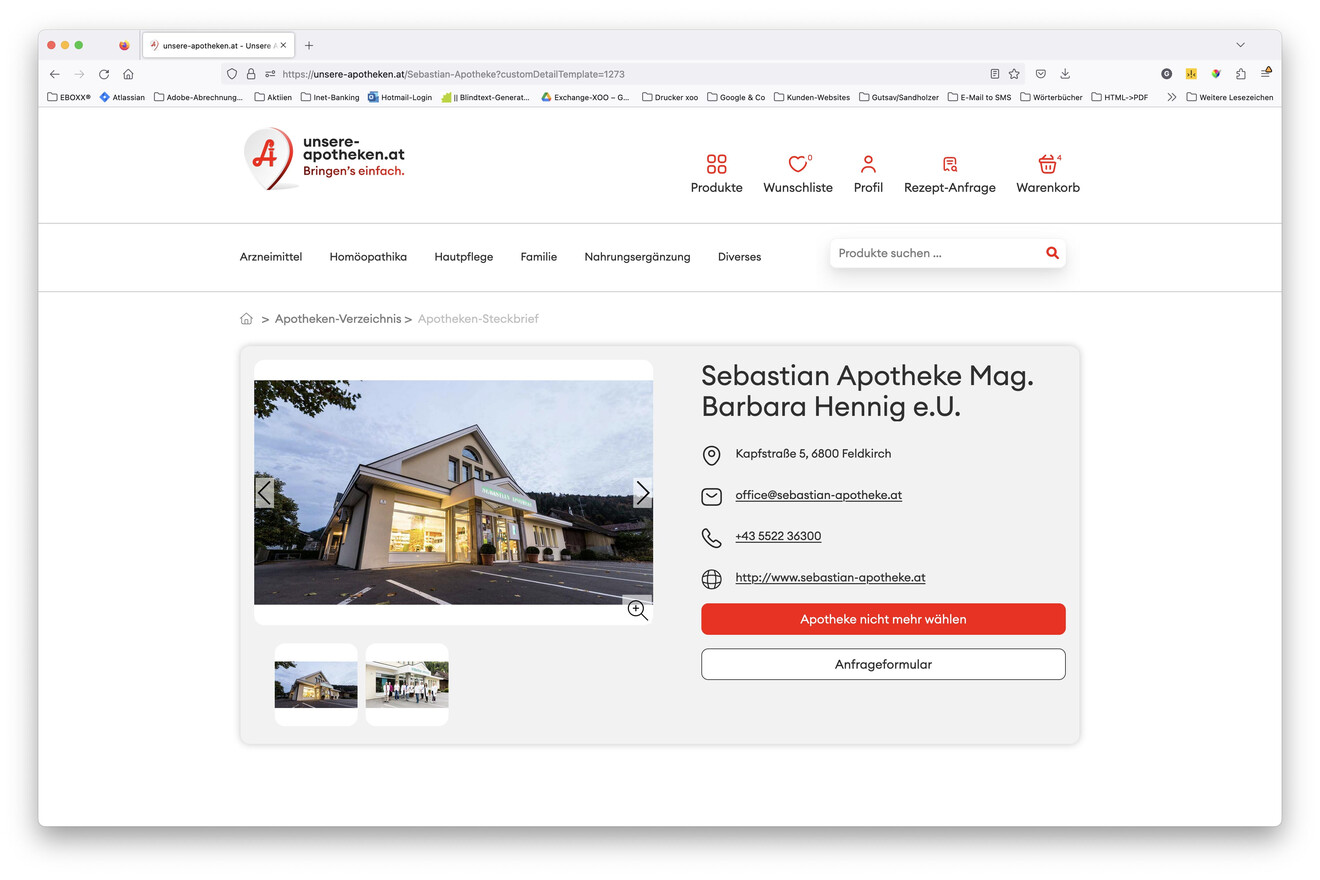Open the Anfrageformular button
Image resolution: width=1320 pixels, height=880 pixels.
click(883, 664)
